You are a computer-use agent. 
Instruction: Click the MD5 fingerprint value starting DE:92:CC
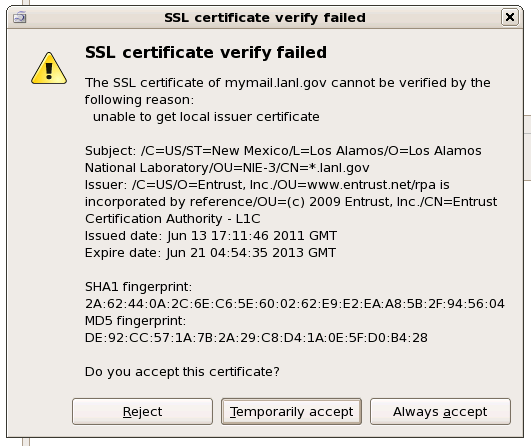[256, 338]
